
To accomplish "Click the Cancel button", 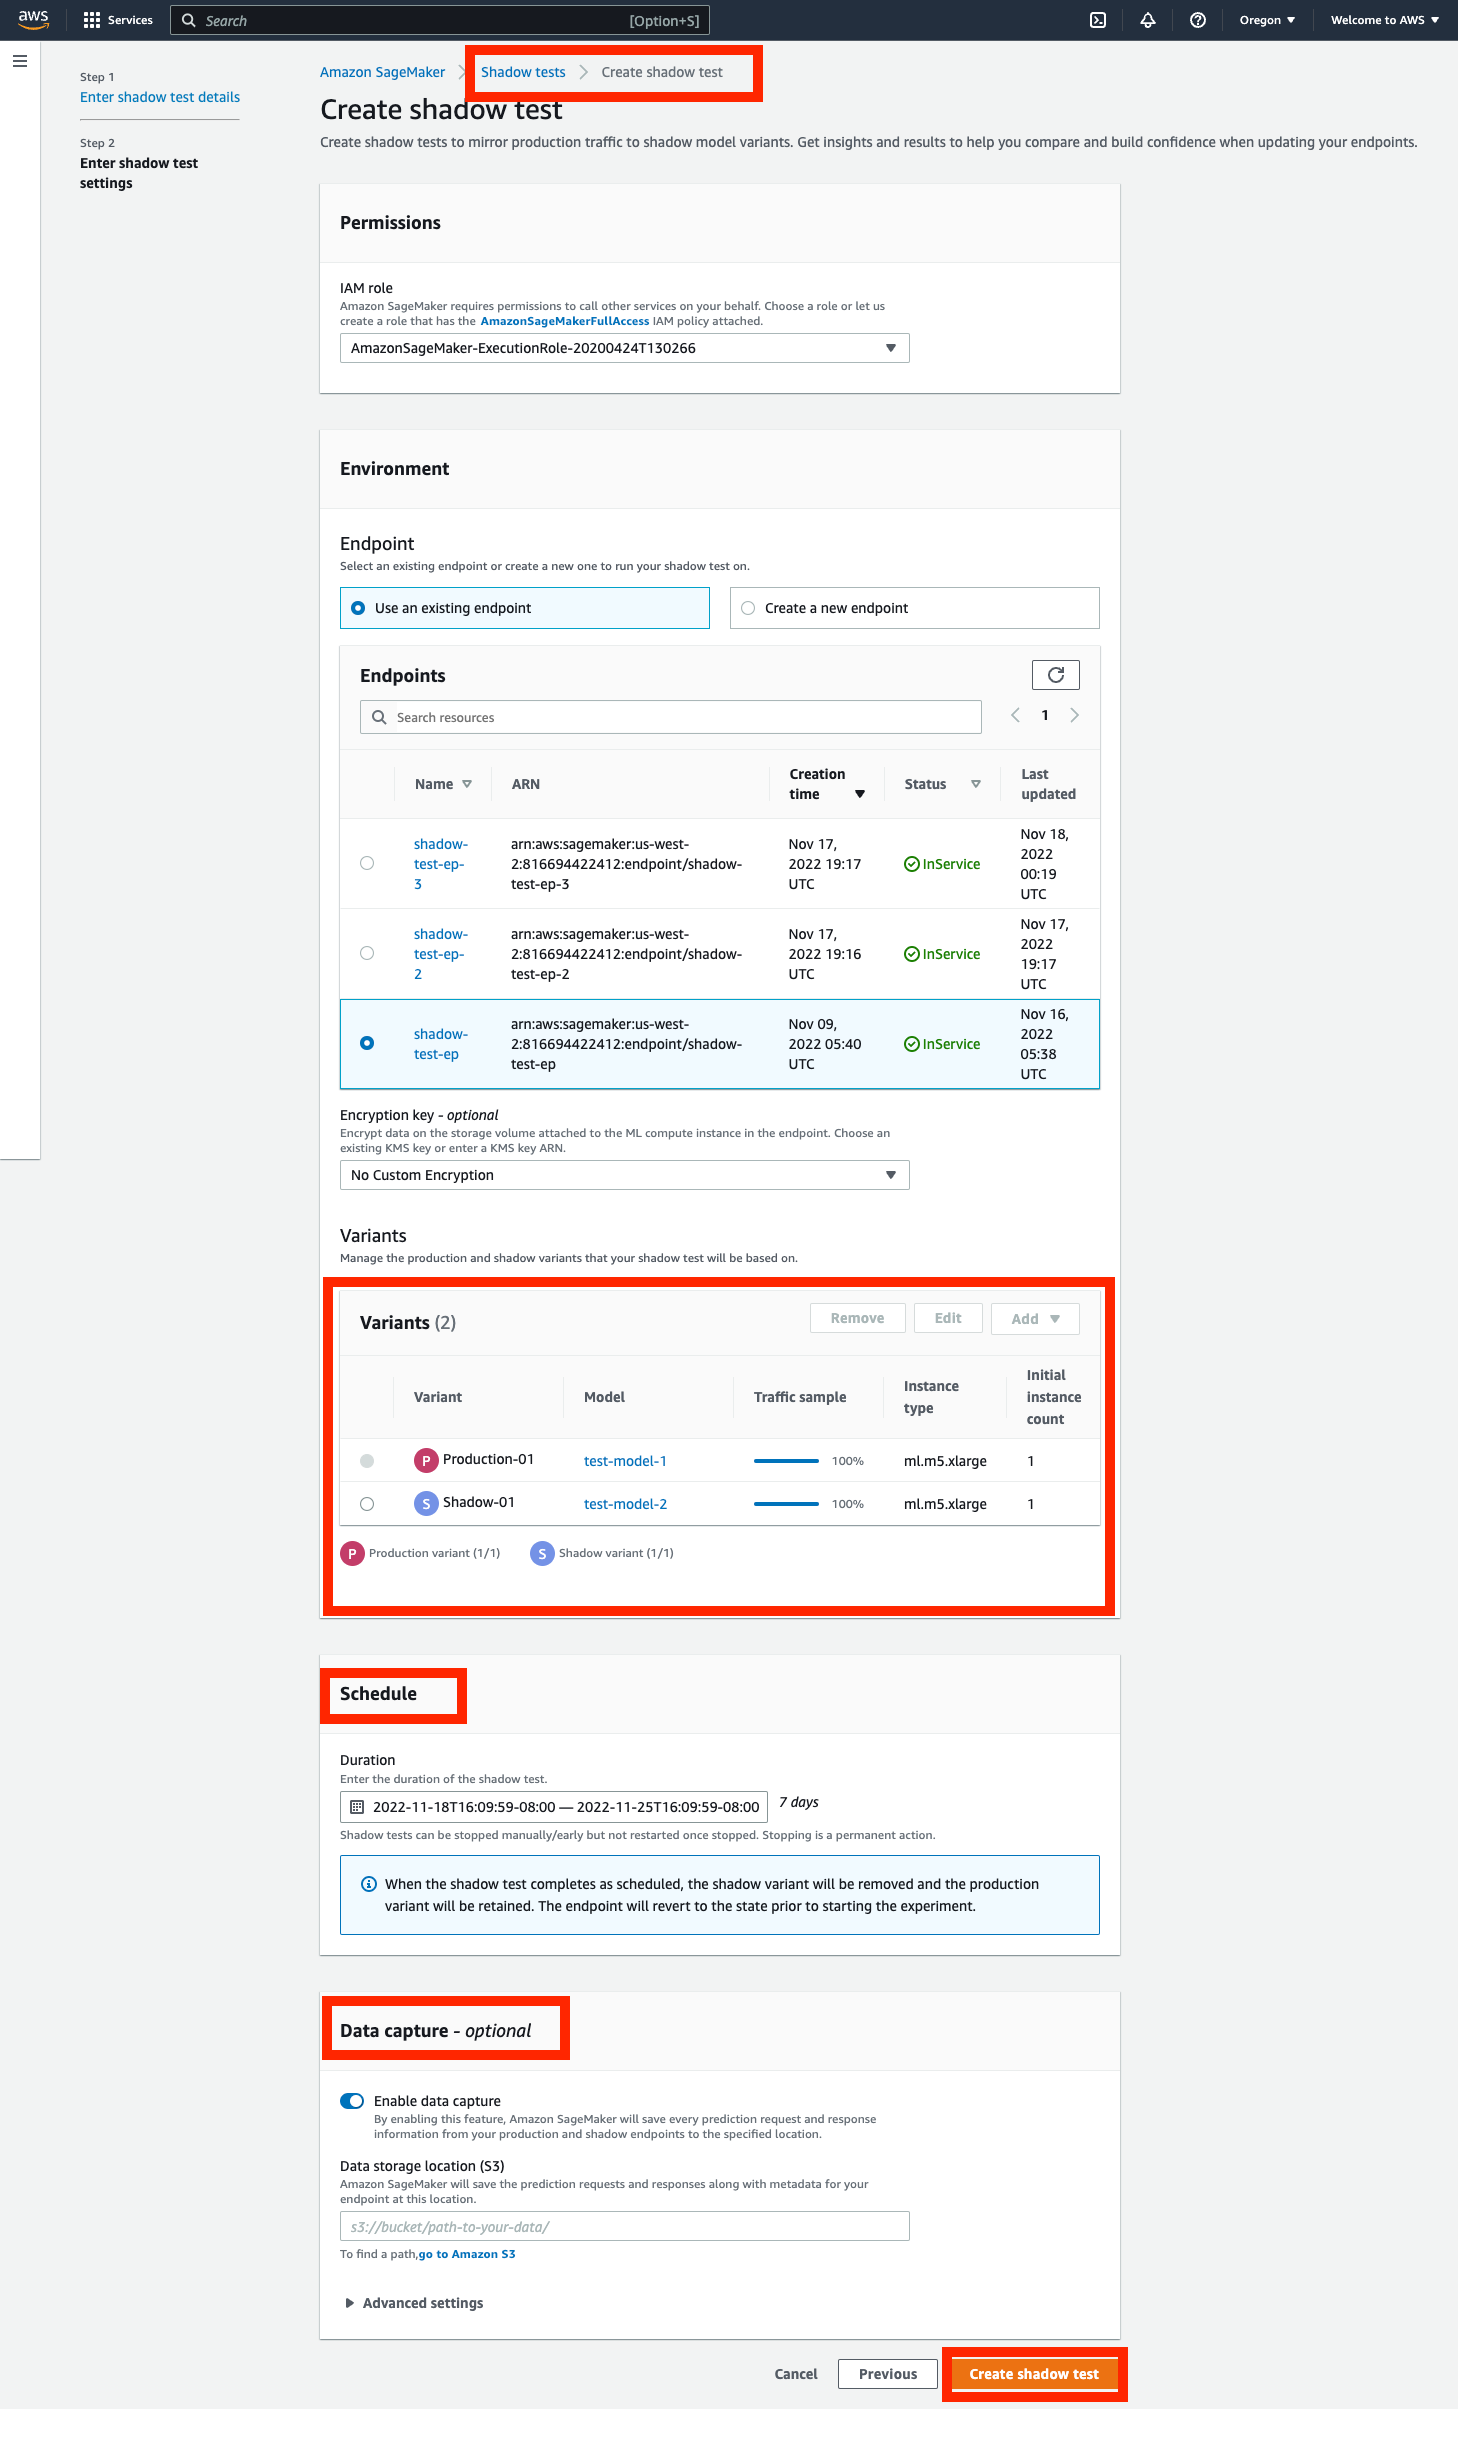I will point(796,2374).
